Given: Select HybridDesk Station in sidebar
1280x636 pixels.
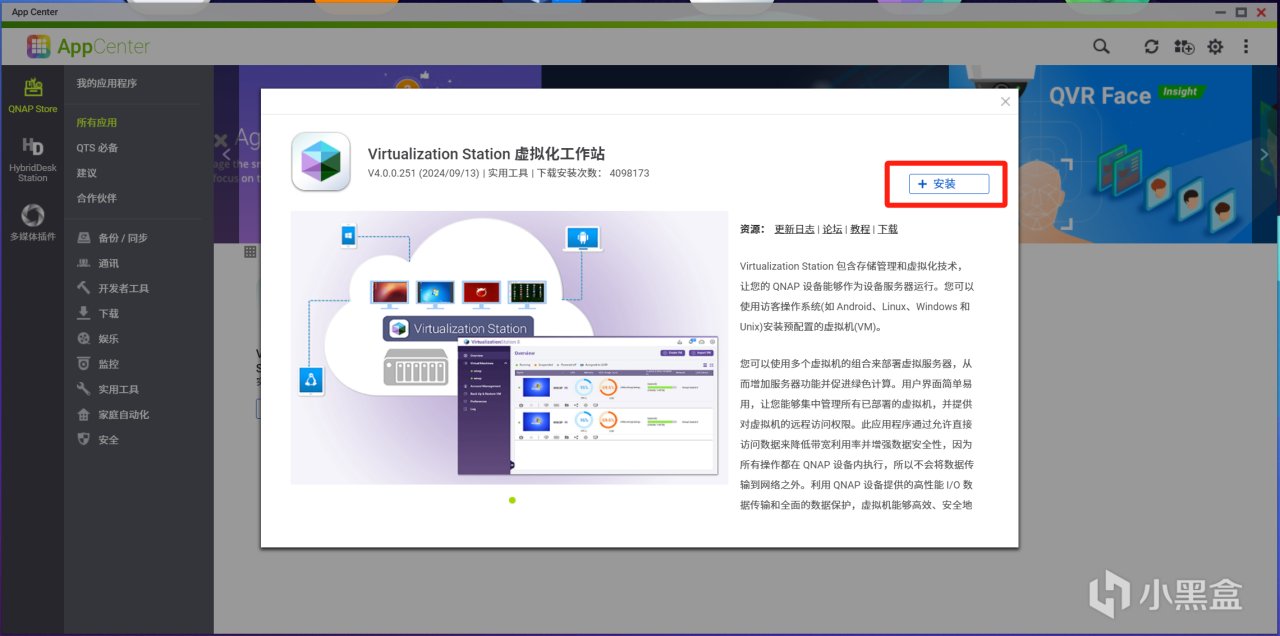Looking at the screenshot, I should (33, 160).
